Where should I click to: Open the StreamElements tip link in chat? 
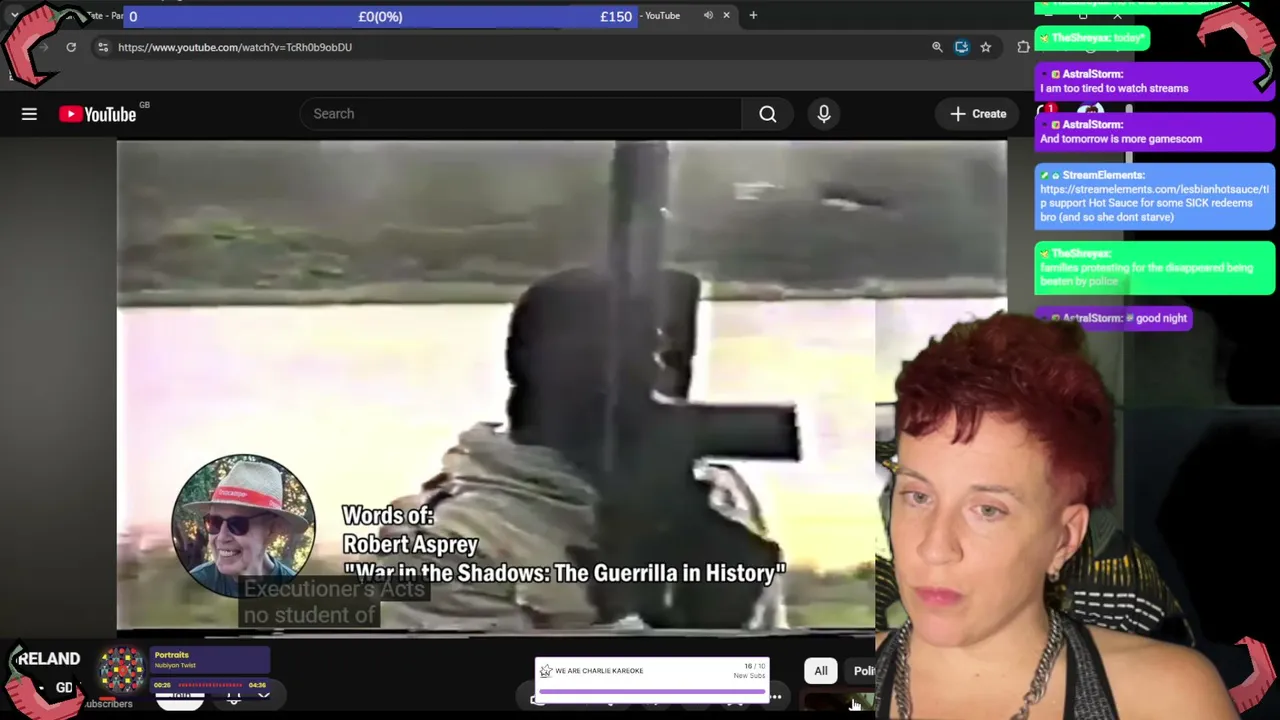(x=1154, y=196)
